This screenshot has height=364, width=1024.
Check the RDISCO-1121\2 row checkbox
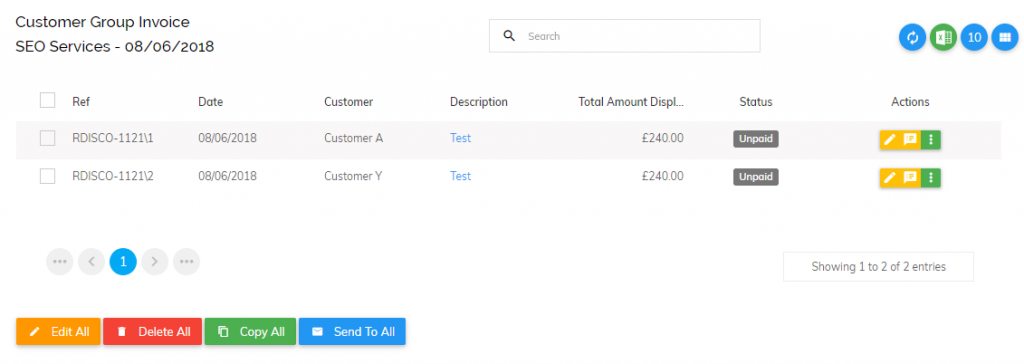48,176
